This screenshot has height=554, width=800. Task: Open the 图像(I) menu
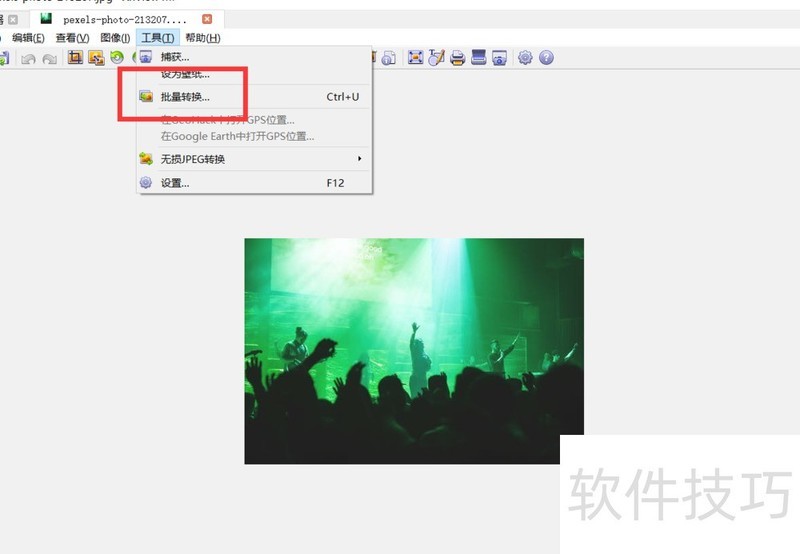(115, 38)
